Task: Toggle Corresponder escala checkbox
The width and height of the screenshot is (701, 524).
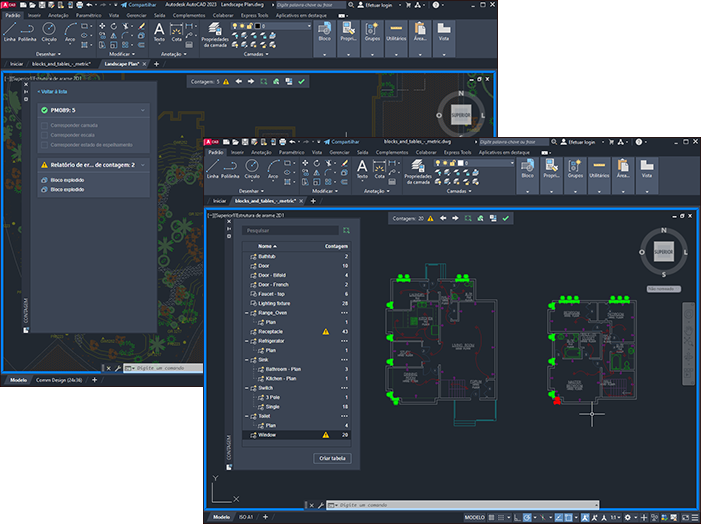Action: [x=44, y=135]
